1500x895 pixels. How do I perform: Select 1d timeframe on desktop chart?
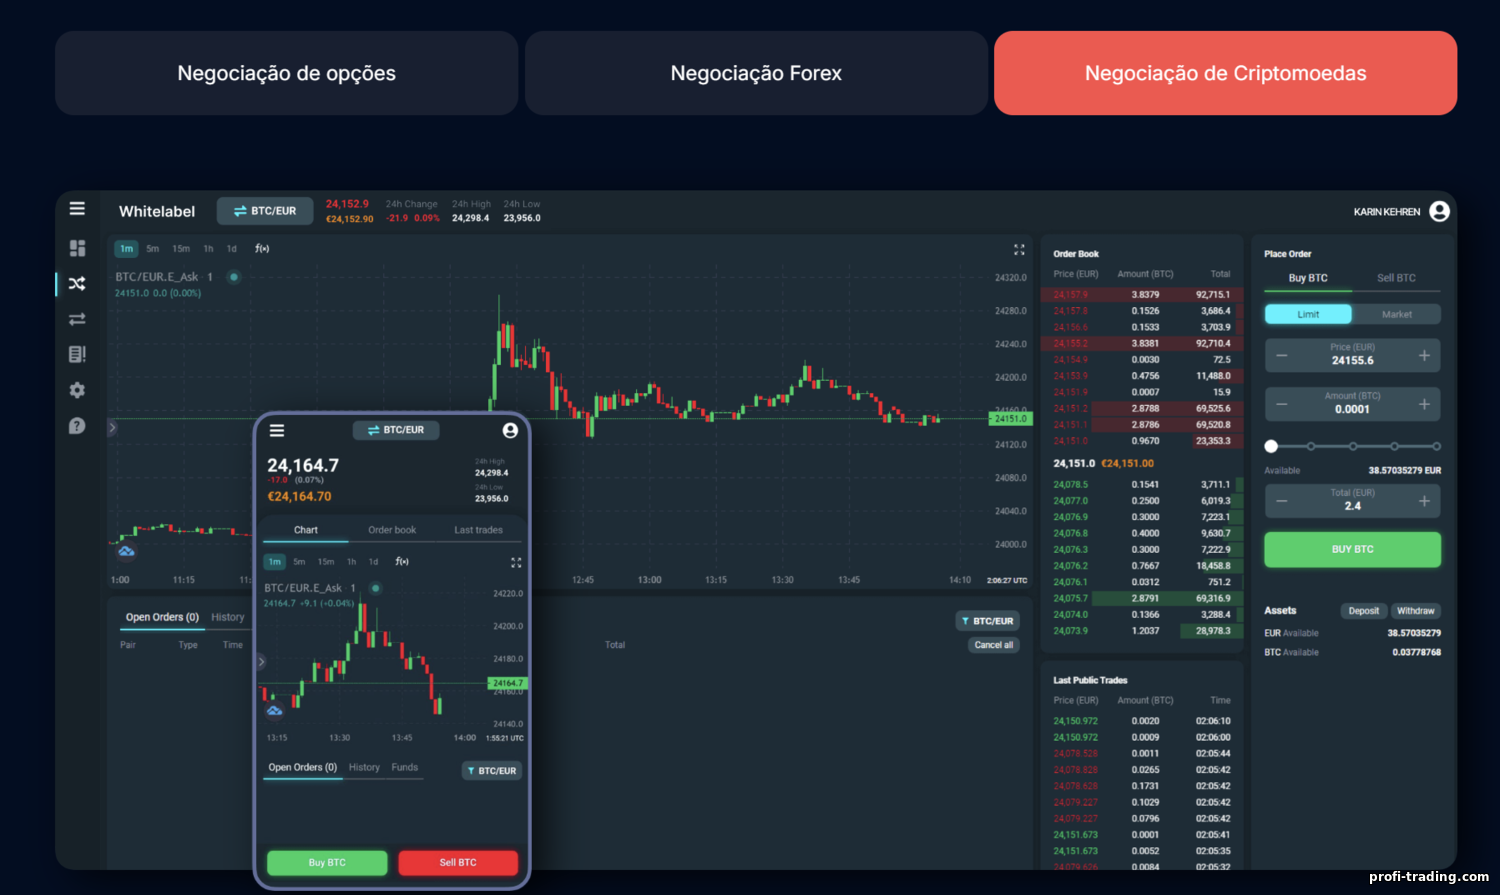point(231,249)
